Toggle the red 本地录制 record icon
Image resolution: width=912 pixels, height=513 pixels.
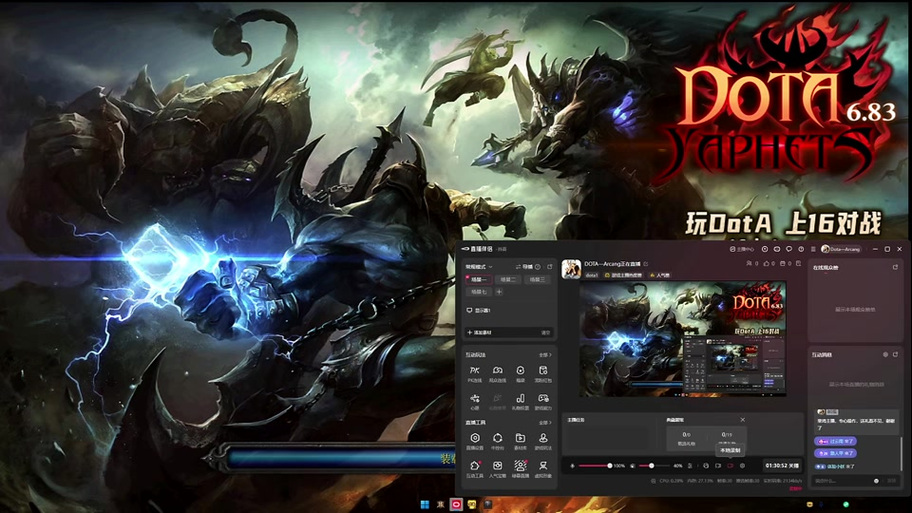pos(730,465)
